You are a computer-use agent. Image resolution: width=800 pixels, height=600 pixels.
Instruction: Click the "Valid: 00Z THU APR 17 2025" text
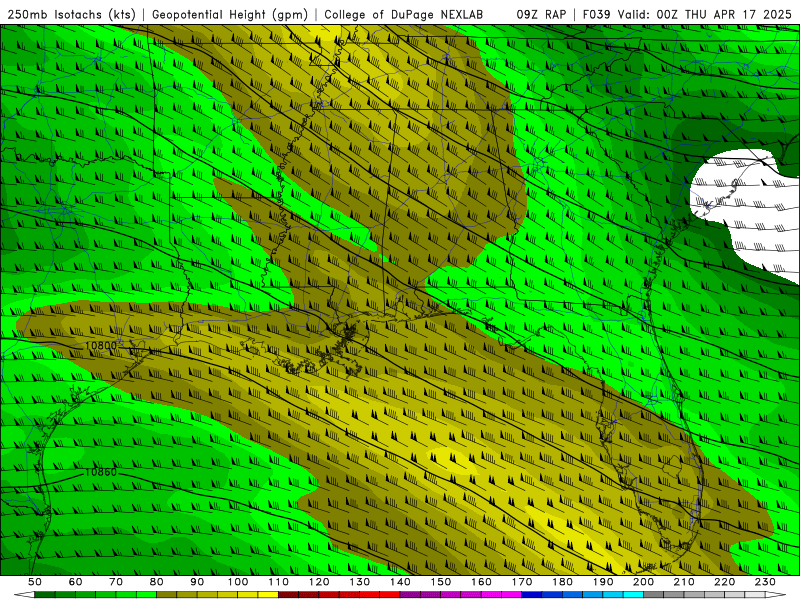coord(704,15)
